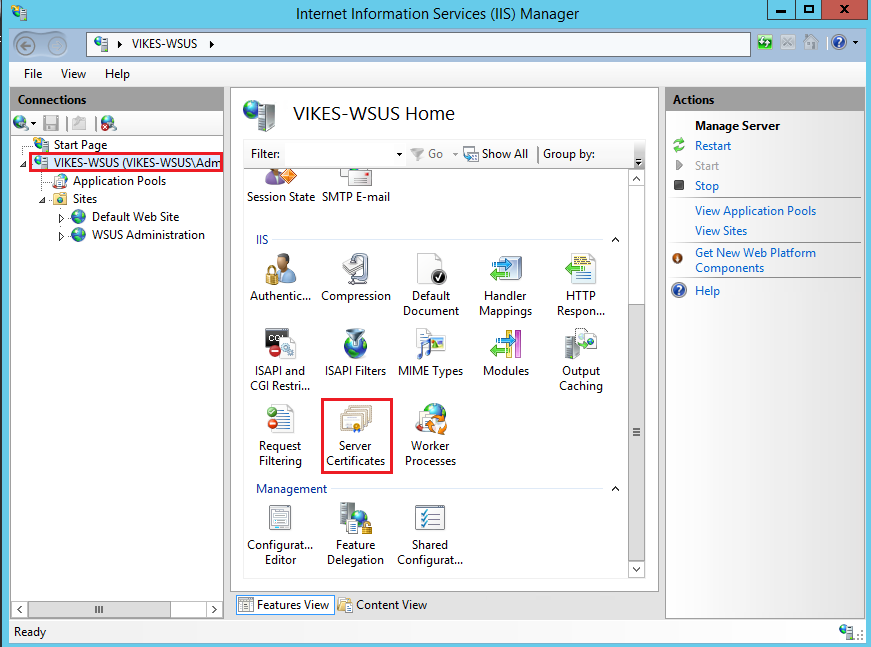The height and width of the screenshot is (647, 871).
Task: Click View Application Pools link
Action: pyautogui.click(x=755, y=211)
